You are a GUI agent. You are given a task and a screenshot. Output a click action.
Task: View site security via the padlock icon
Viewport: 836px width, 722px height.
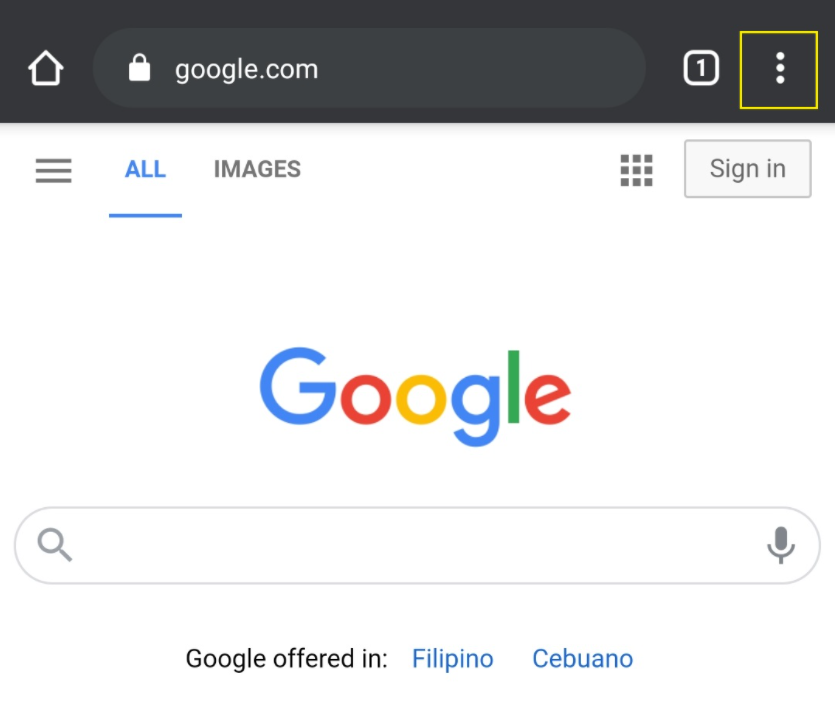click(140, 68)
